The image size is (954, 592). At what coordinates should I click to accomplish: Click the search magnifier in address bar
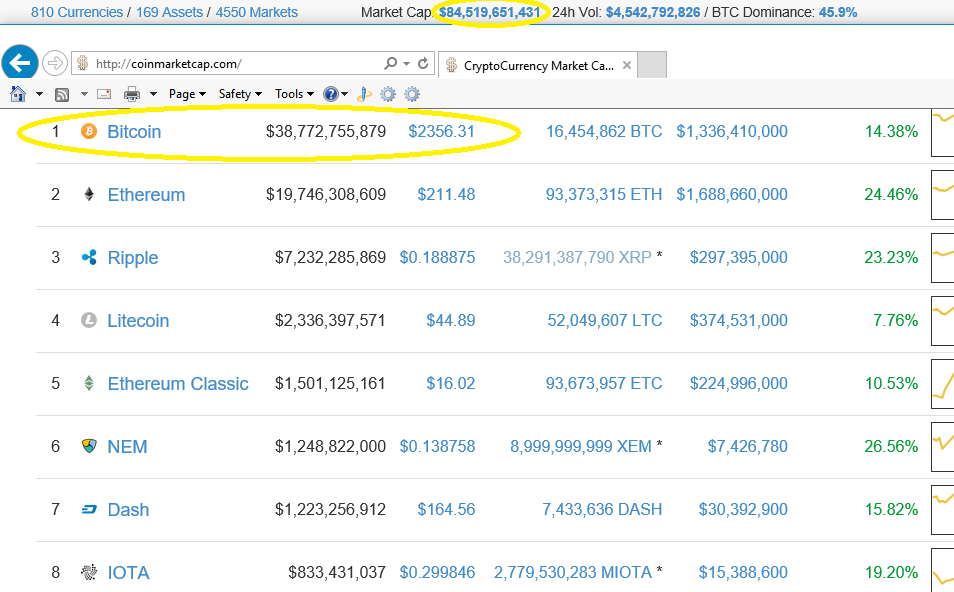pyautogui.click(x=391, y=63)
